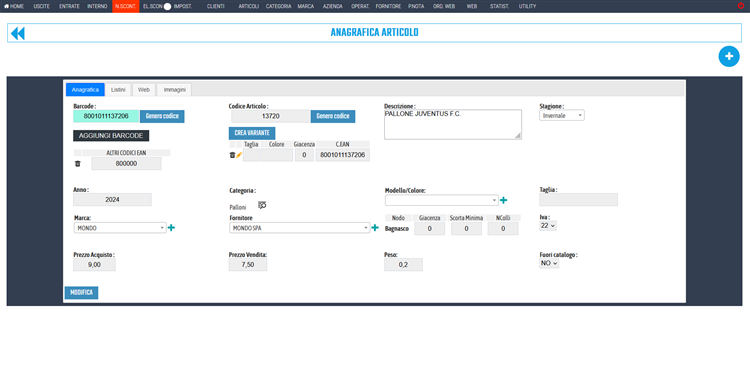Click the Palloni category text

238,207
